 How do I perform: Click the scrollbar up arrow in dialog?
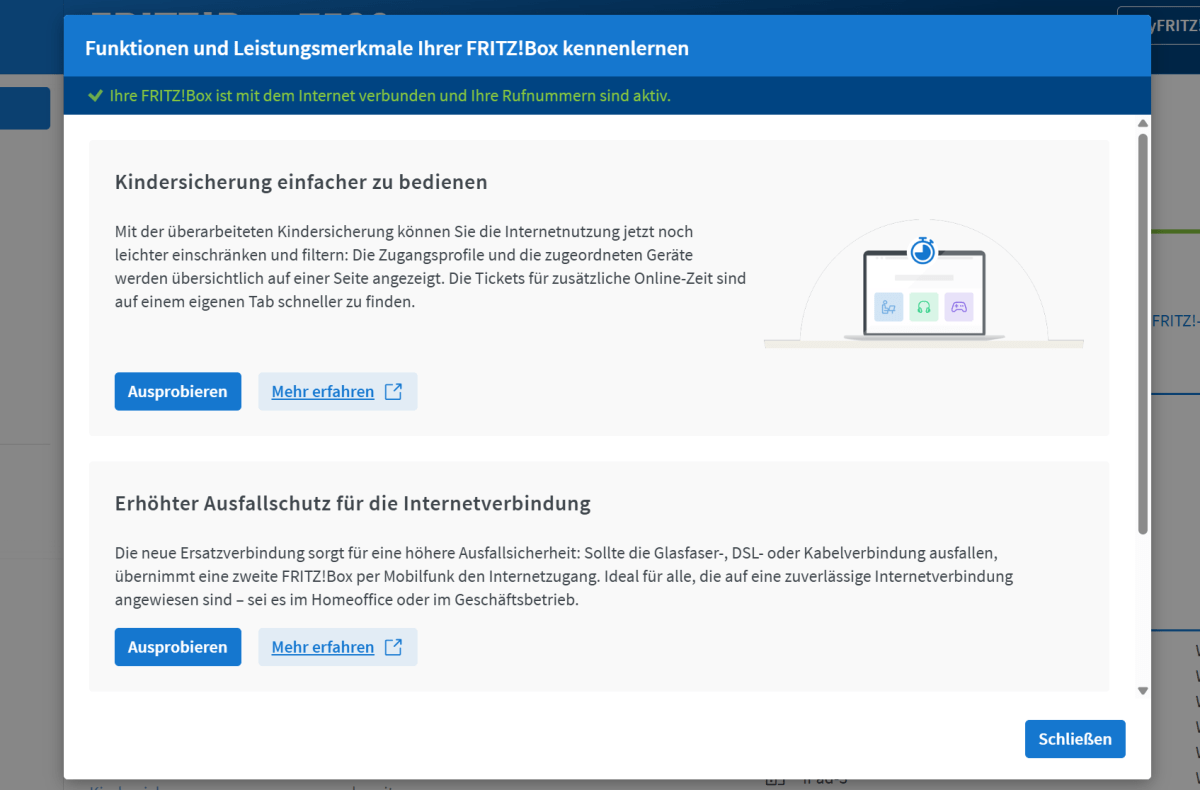click(1142, 124)
